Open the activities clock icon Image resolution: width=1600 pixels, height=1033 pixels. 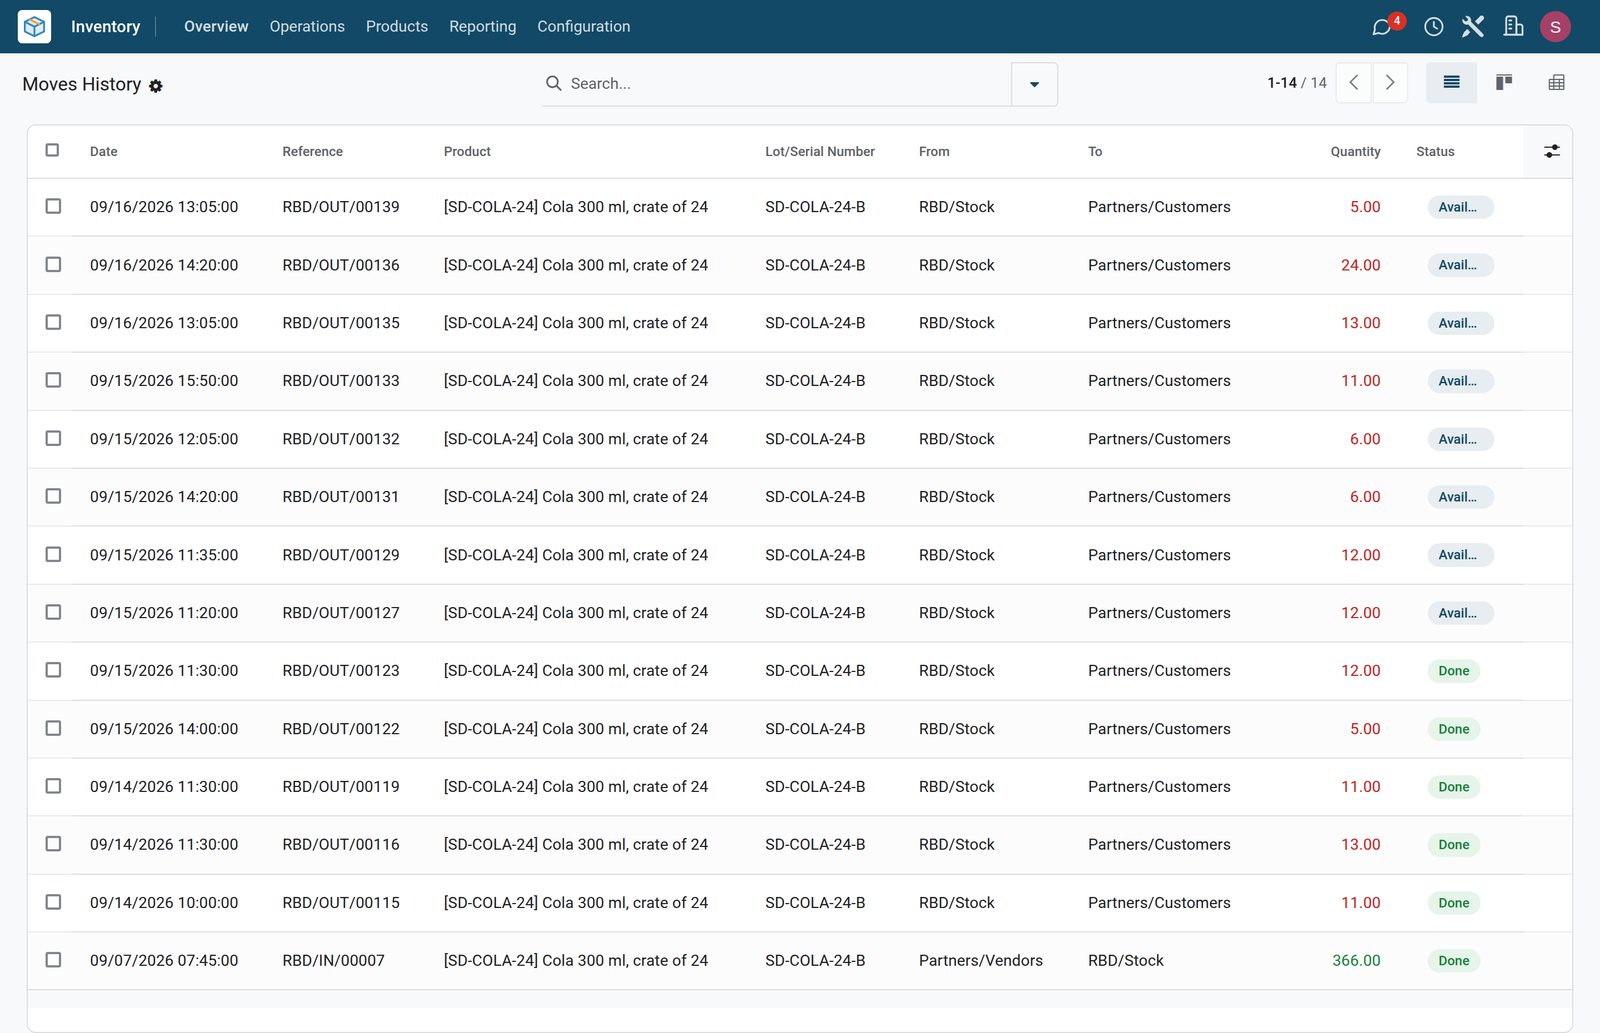point(1433,27)
